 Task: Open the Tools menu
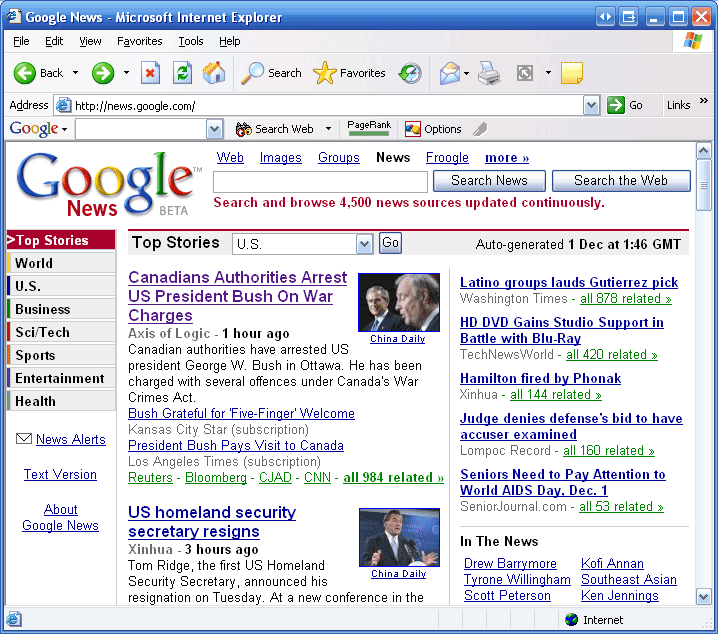pos(190,41)
